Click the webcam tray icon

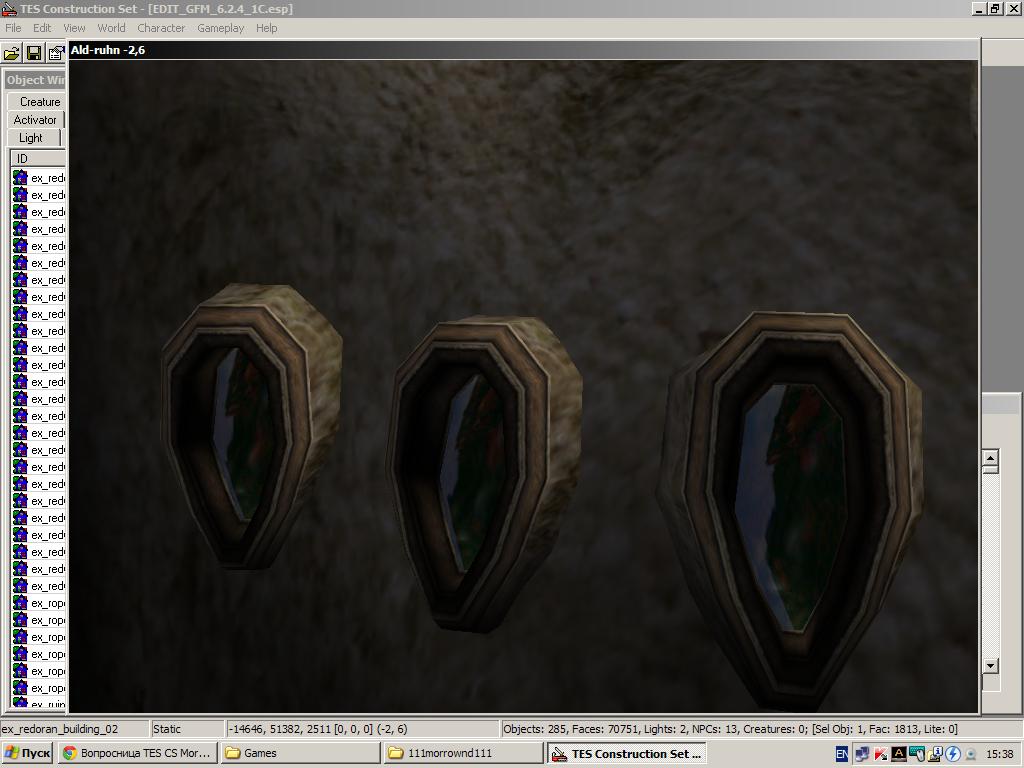[970, 754]
